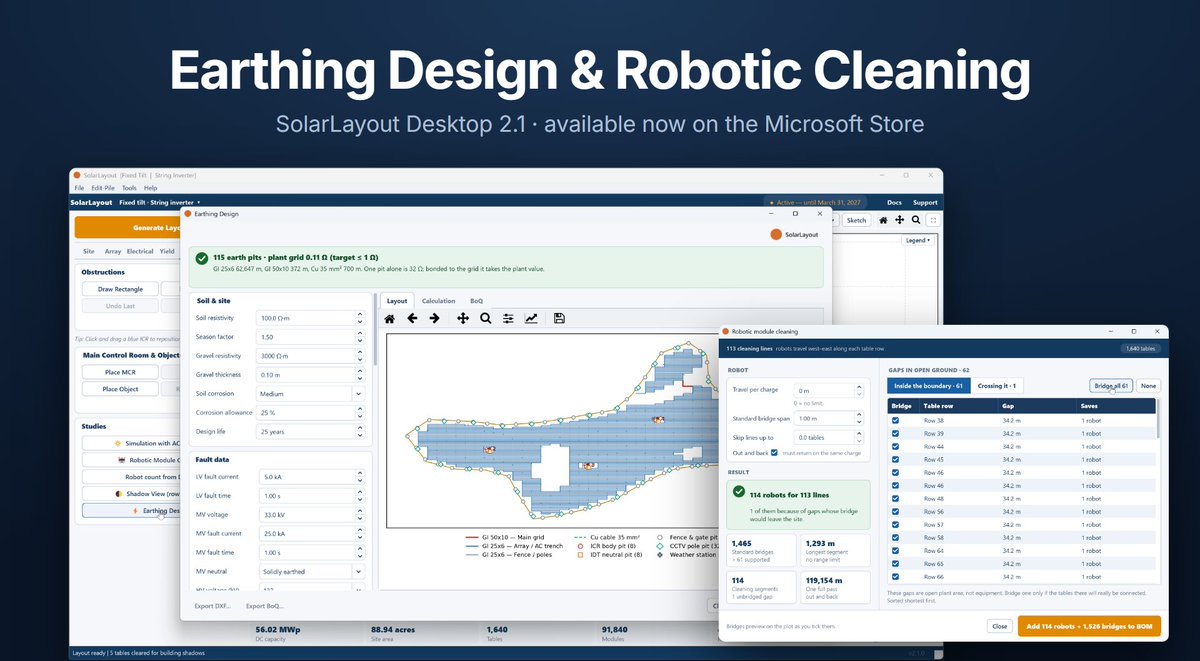The image size is (1200, 661).
Task: Select the zoom magnifier in Earthing plot toolbar
Action: pos(485,318)
